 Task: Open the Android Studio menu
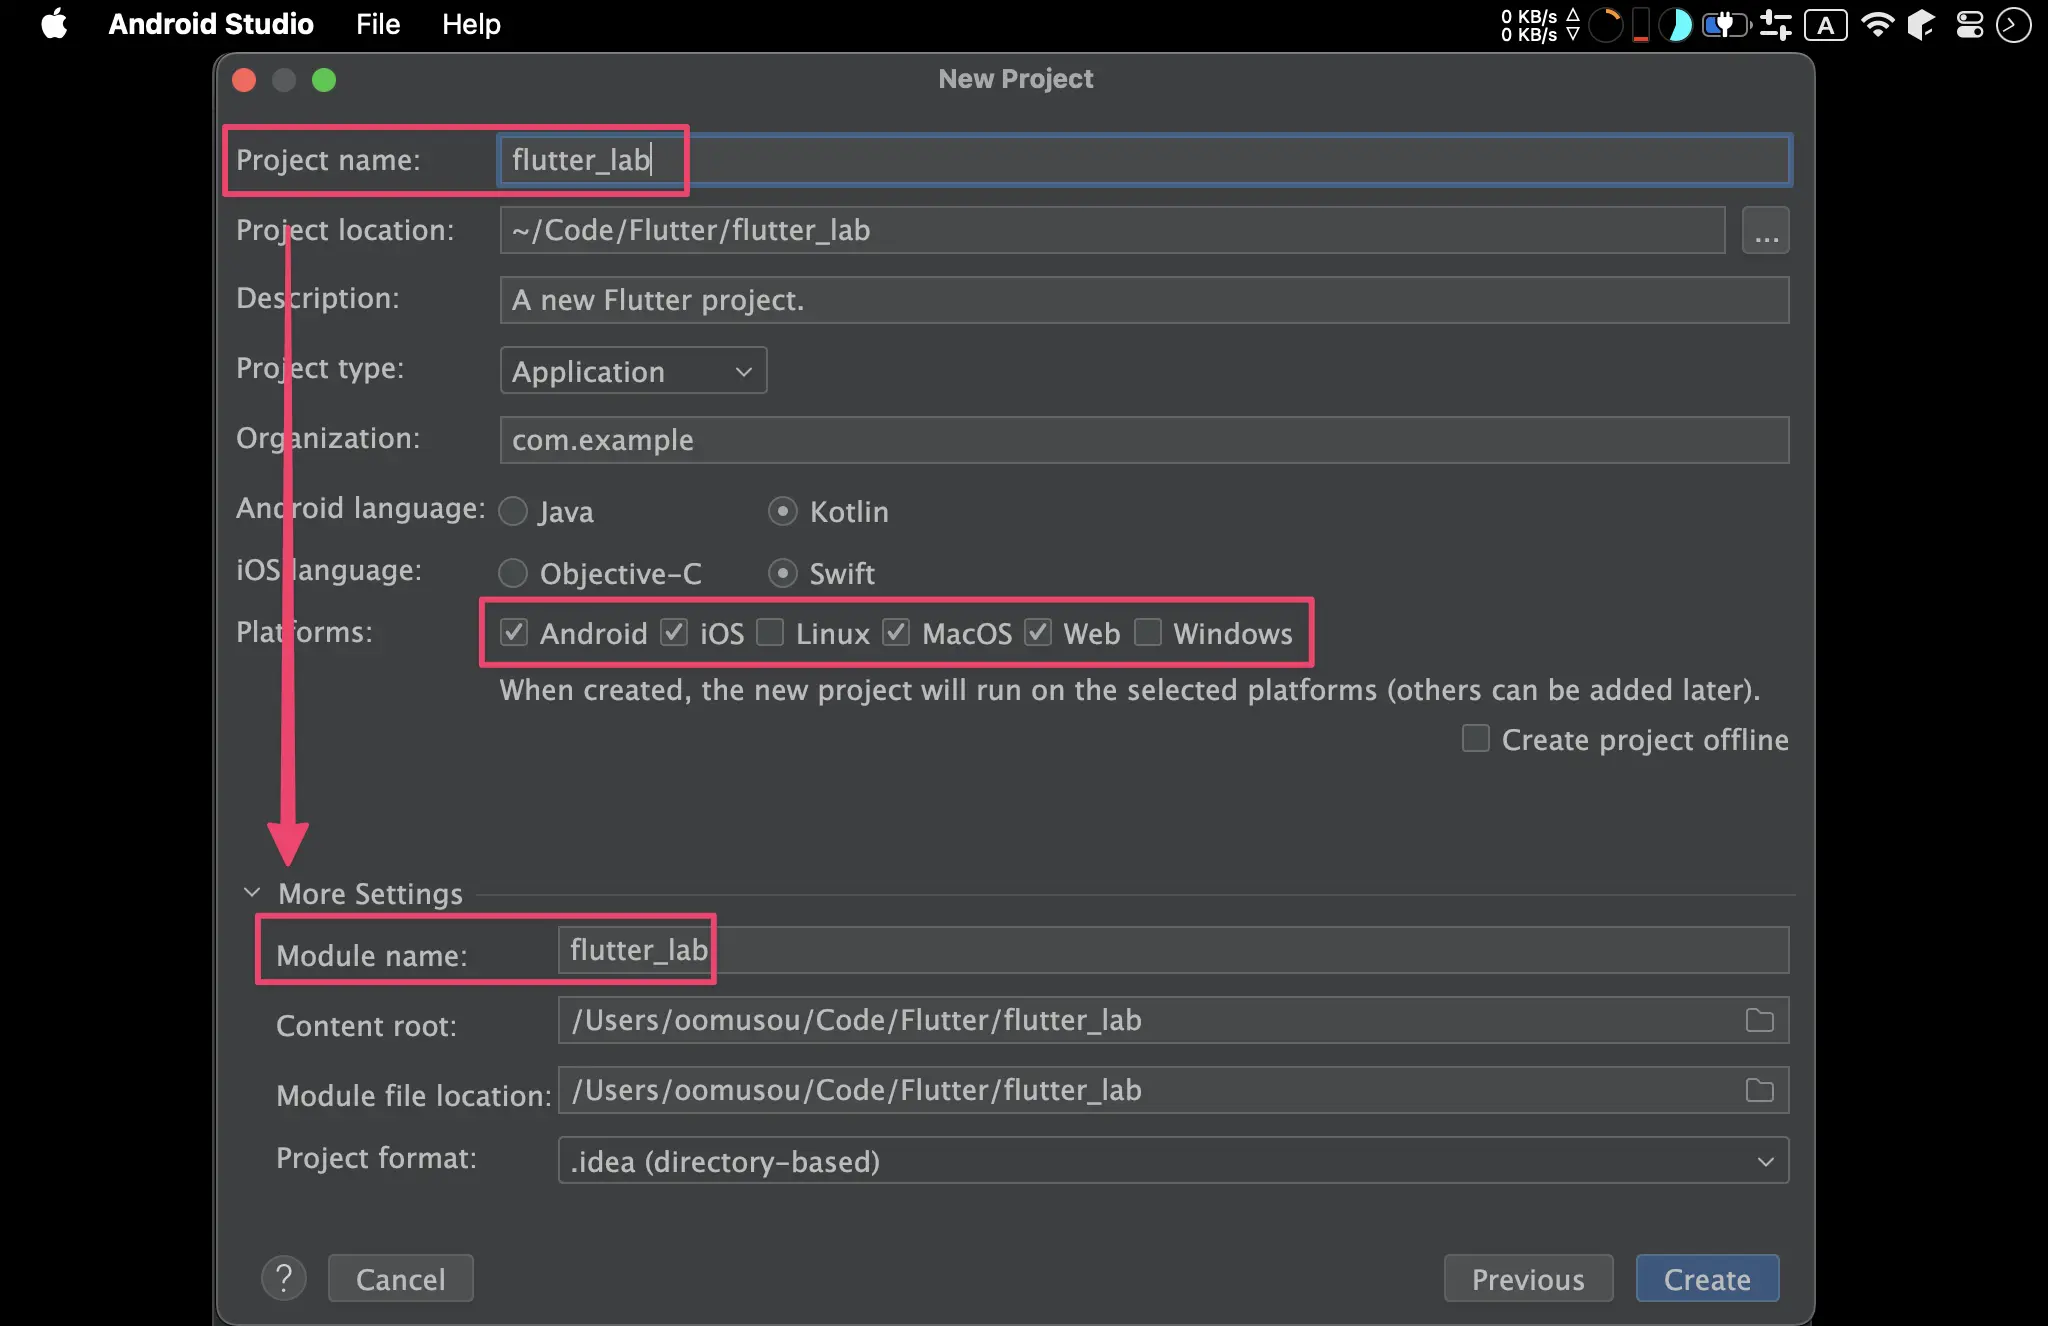[211, 24]
